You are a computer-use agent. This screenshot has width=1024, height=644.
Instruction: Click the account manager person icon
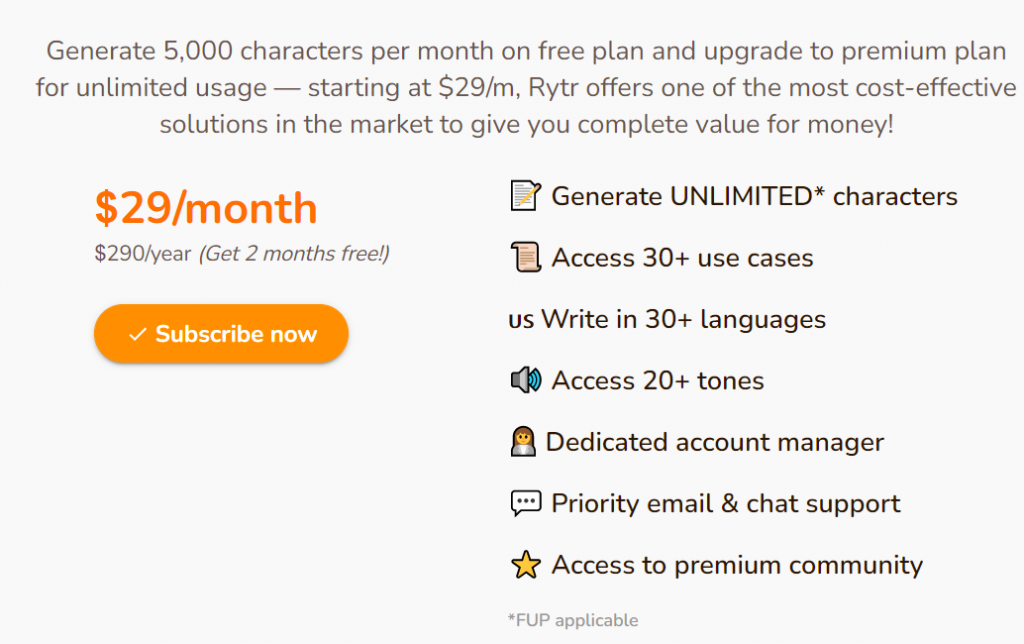[523, 442]
